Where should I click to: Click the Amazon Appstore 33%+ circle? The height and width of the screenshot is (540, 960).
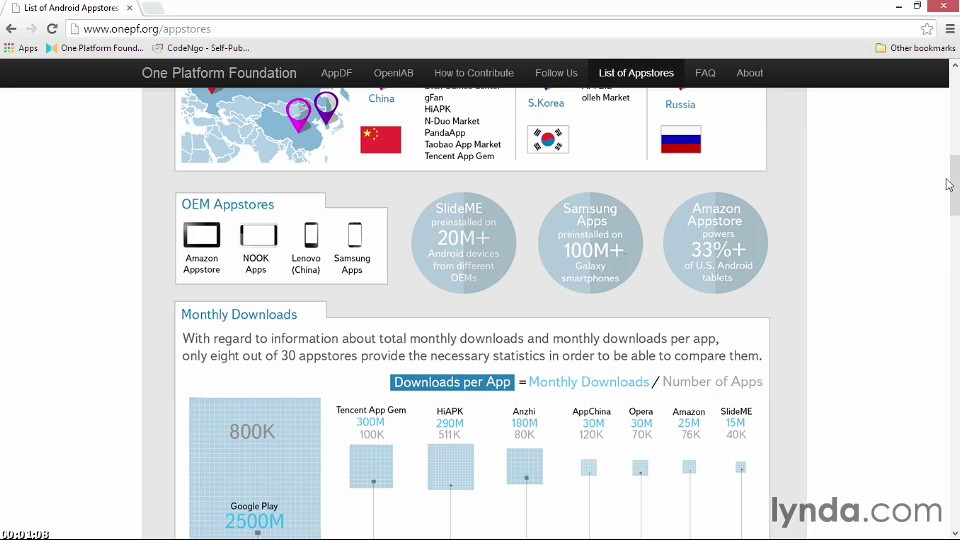click(716, 243)
